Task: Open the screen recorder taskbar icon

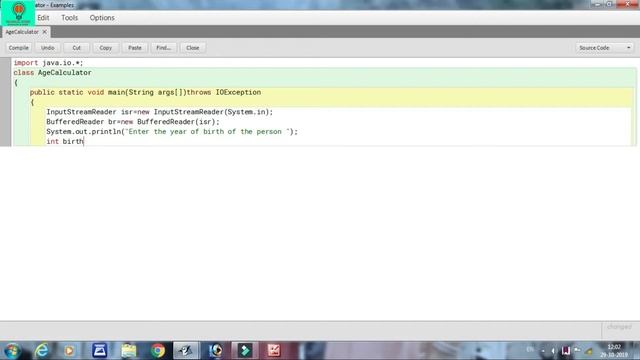Action: tap(216, 351)
